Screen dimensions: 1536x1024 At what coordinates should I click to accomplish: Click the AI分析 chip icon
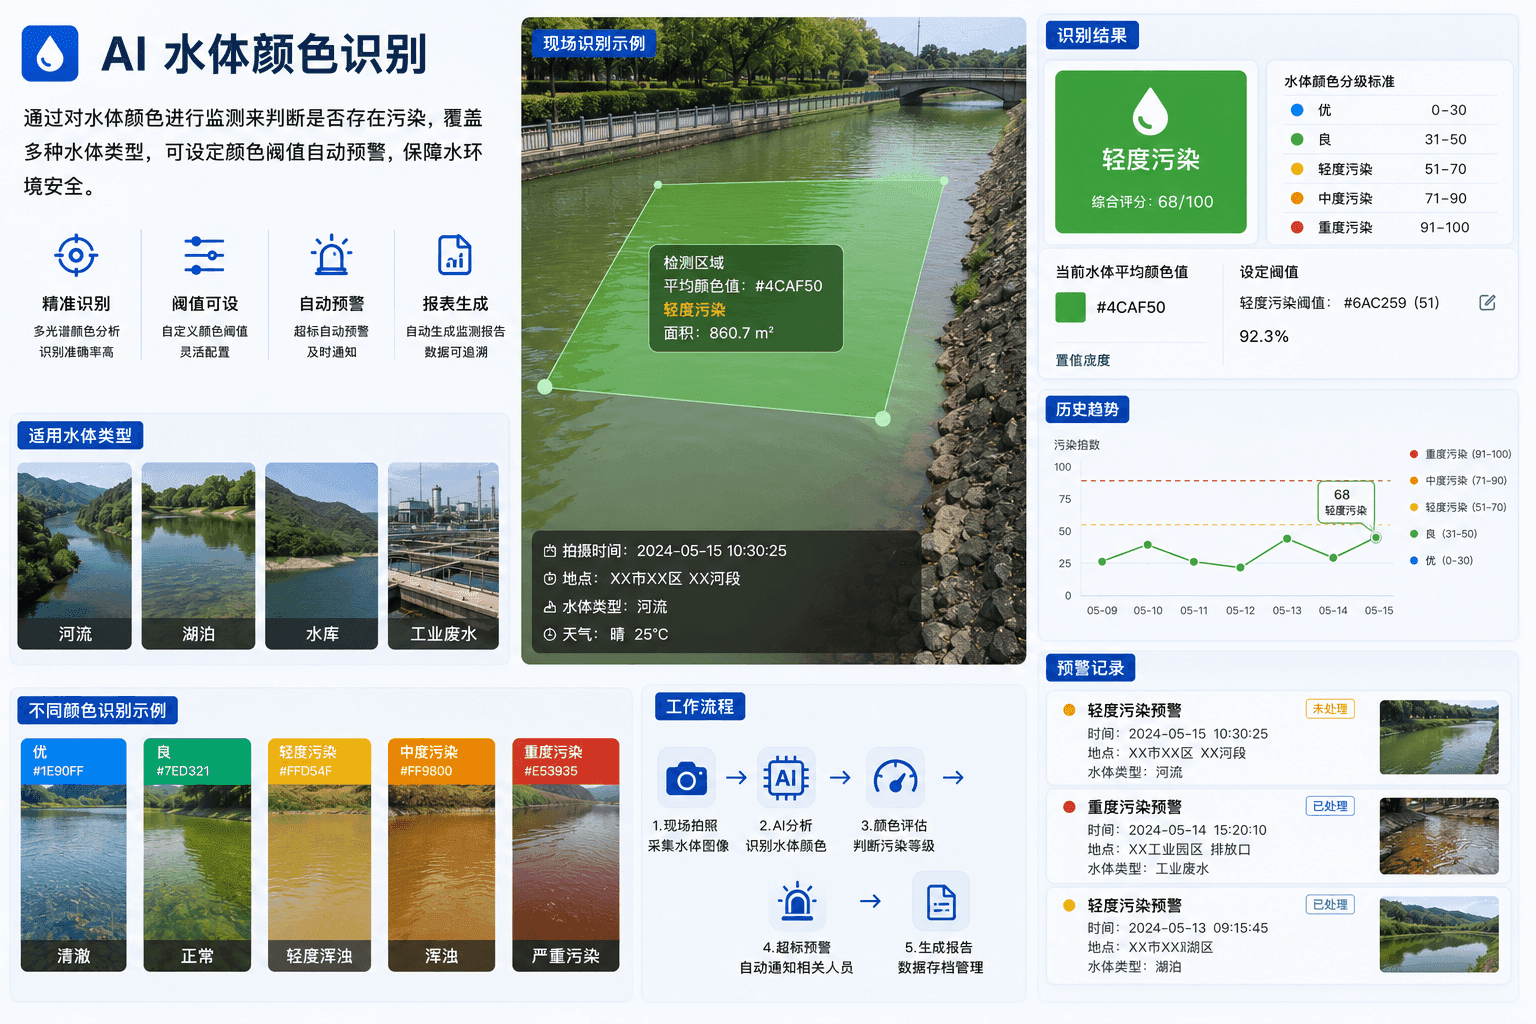(x=786, y=778)
